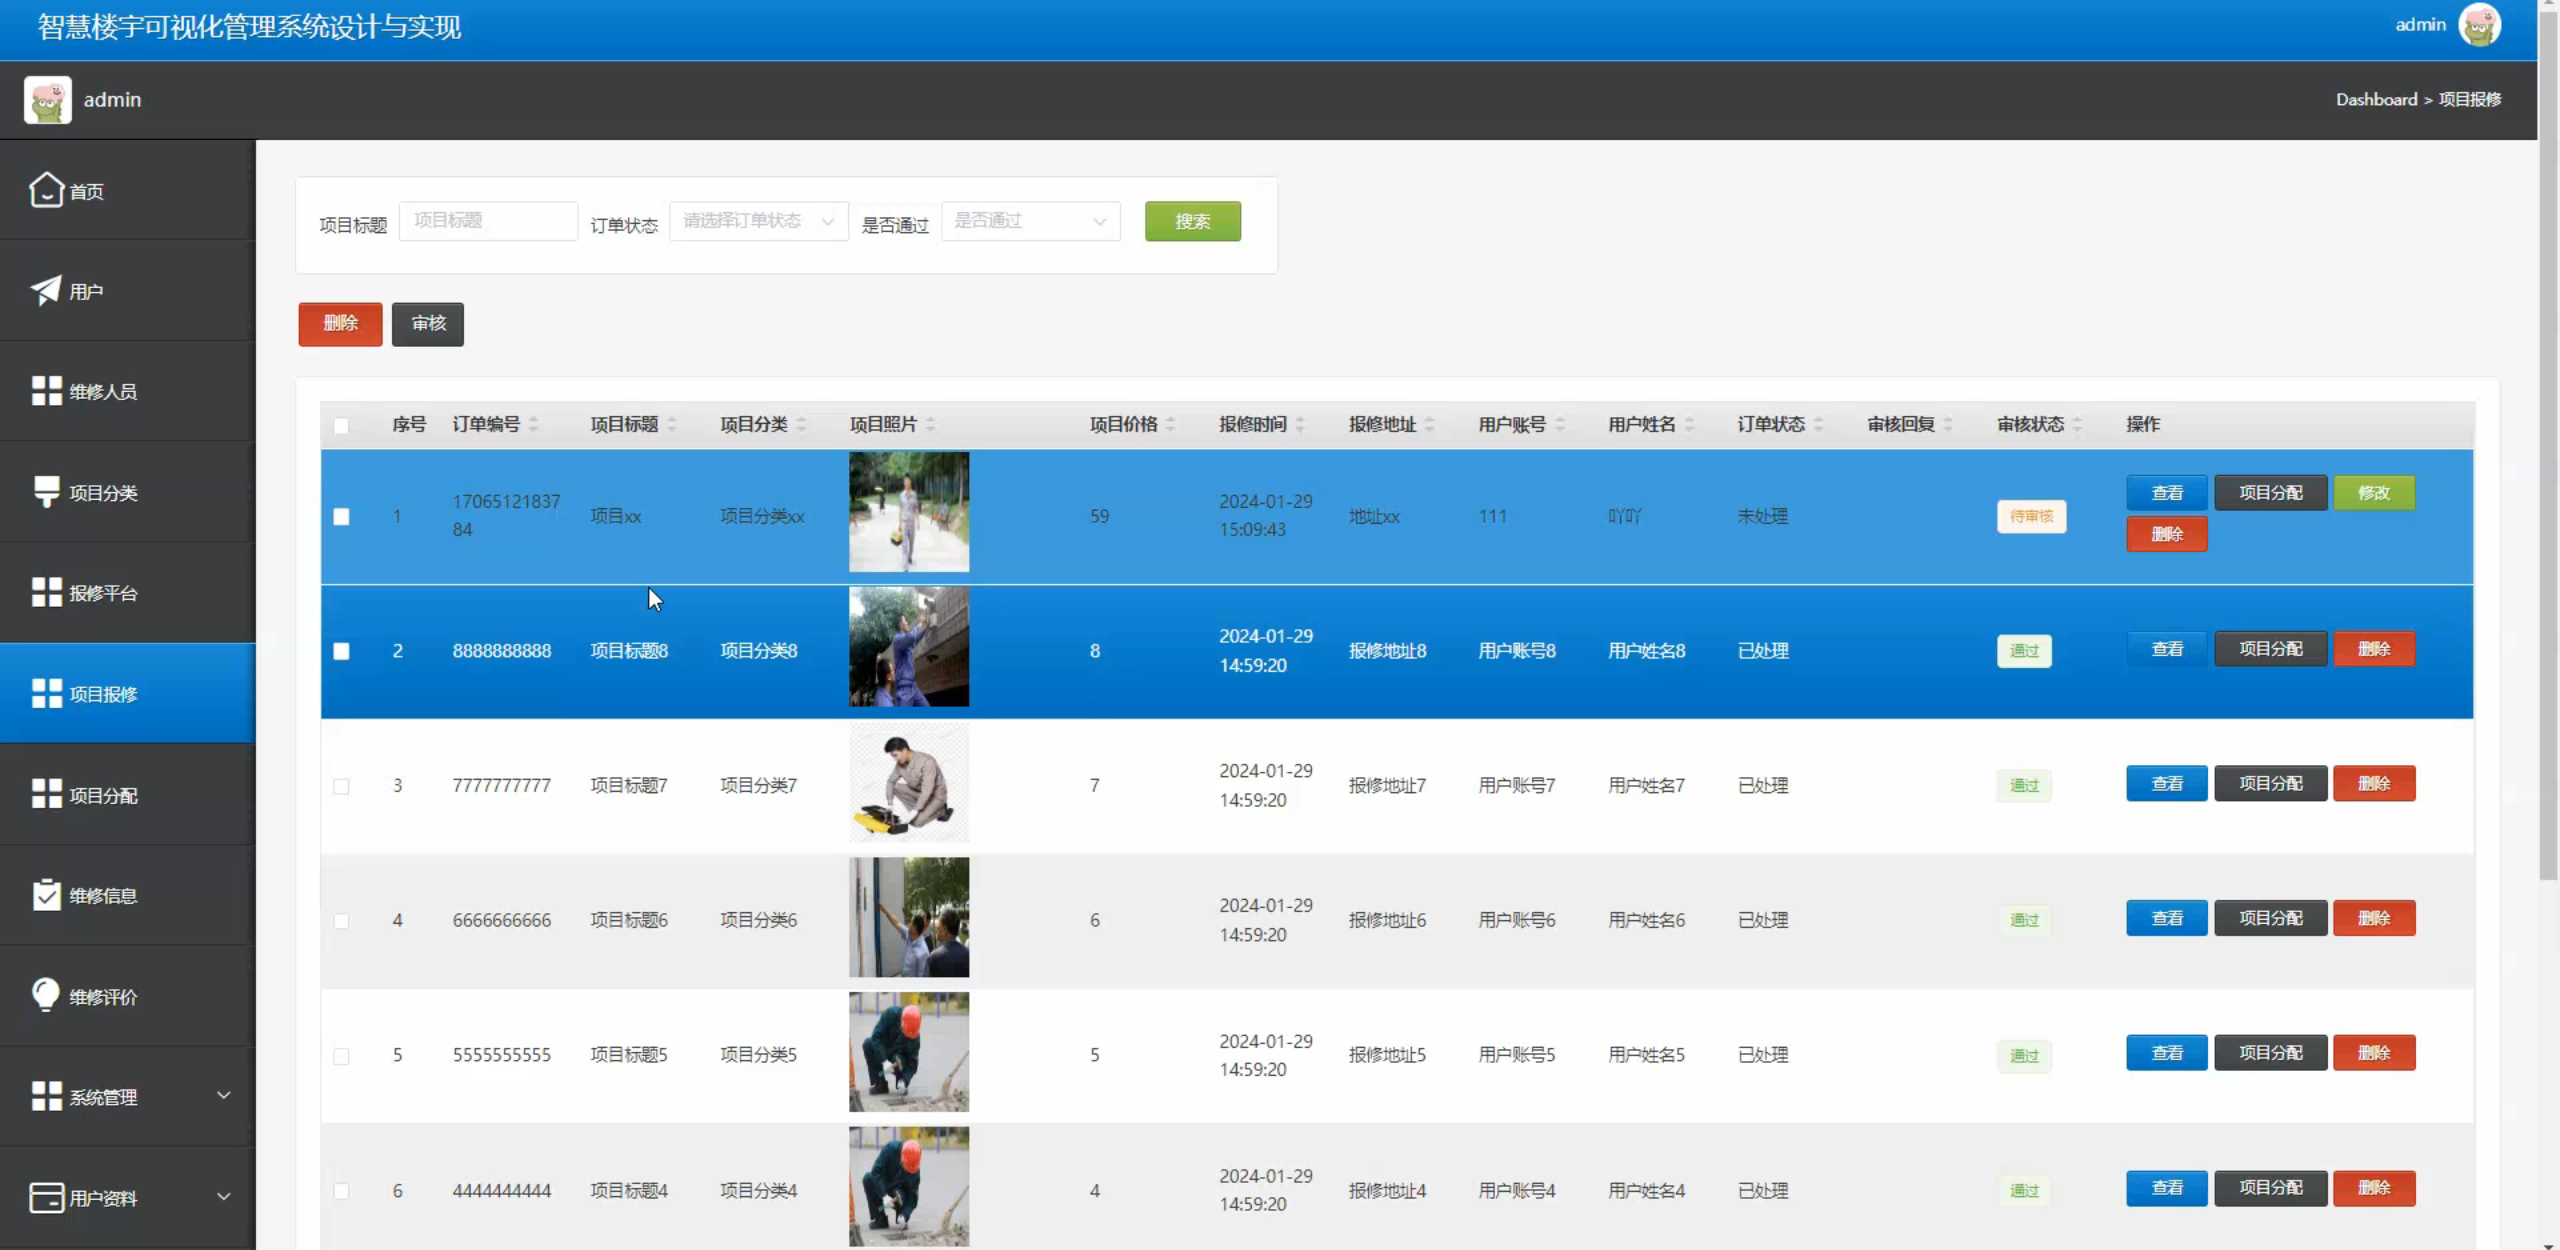Click the 审核 button above the table
Image resolution: width=2560 pixels, height=1250 pixels.
[x=428, y=324]
